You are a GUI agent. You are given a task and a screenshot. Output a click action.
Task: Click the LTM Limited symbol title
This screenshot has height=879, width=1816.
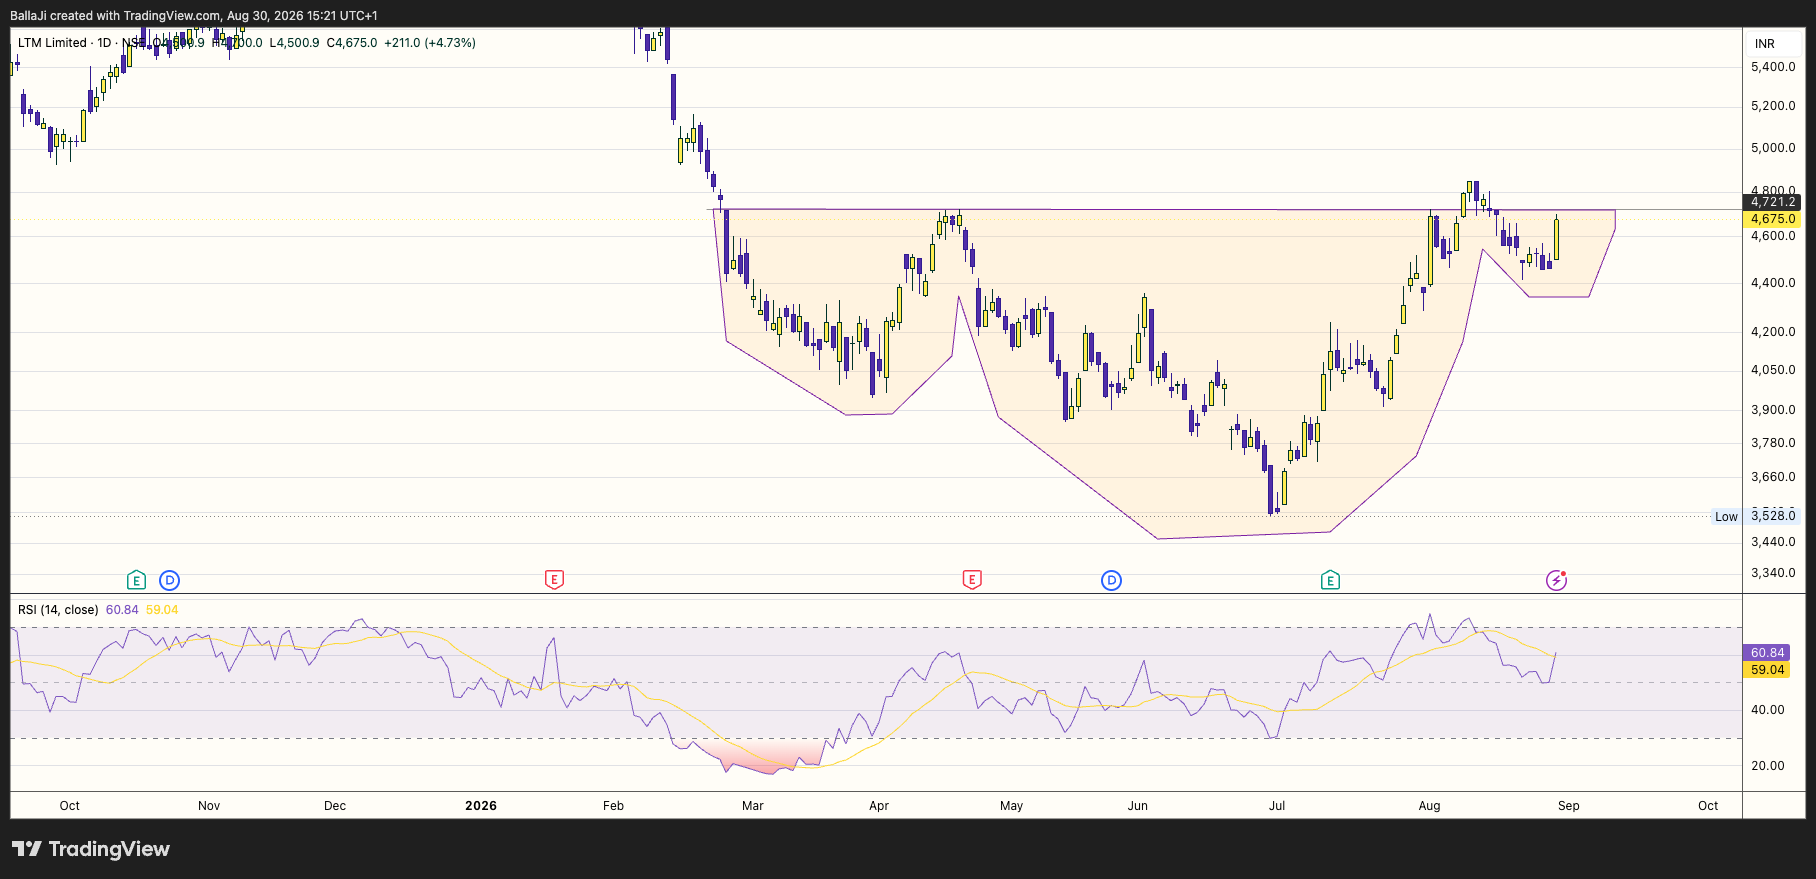pos(52,43)
